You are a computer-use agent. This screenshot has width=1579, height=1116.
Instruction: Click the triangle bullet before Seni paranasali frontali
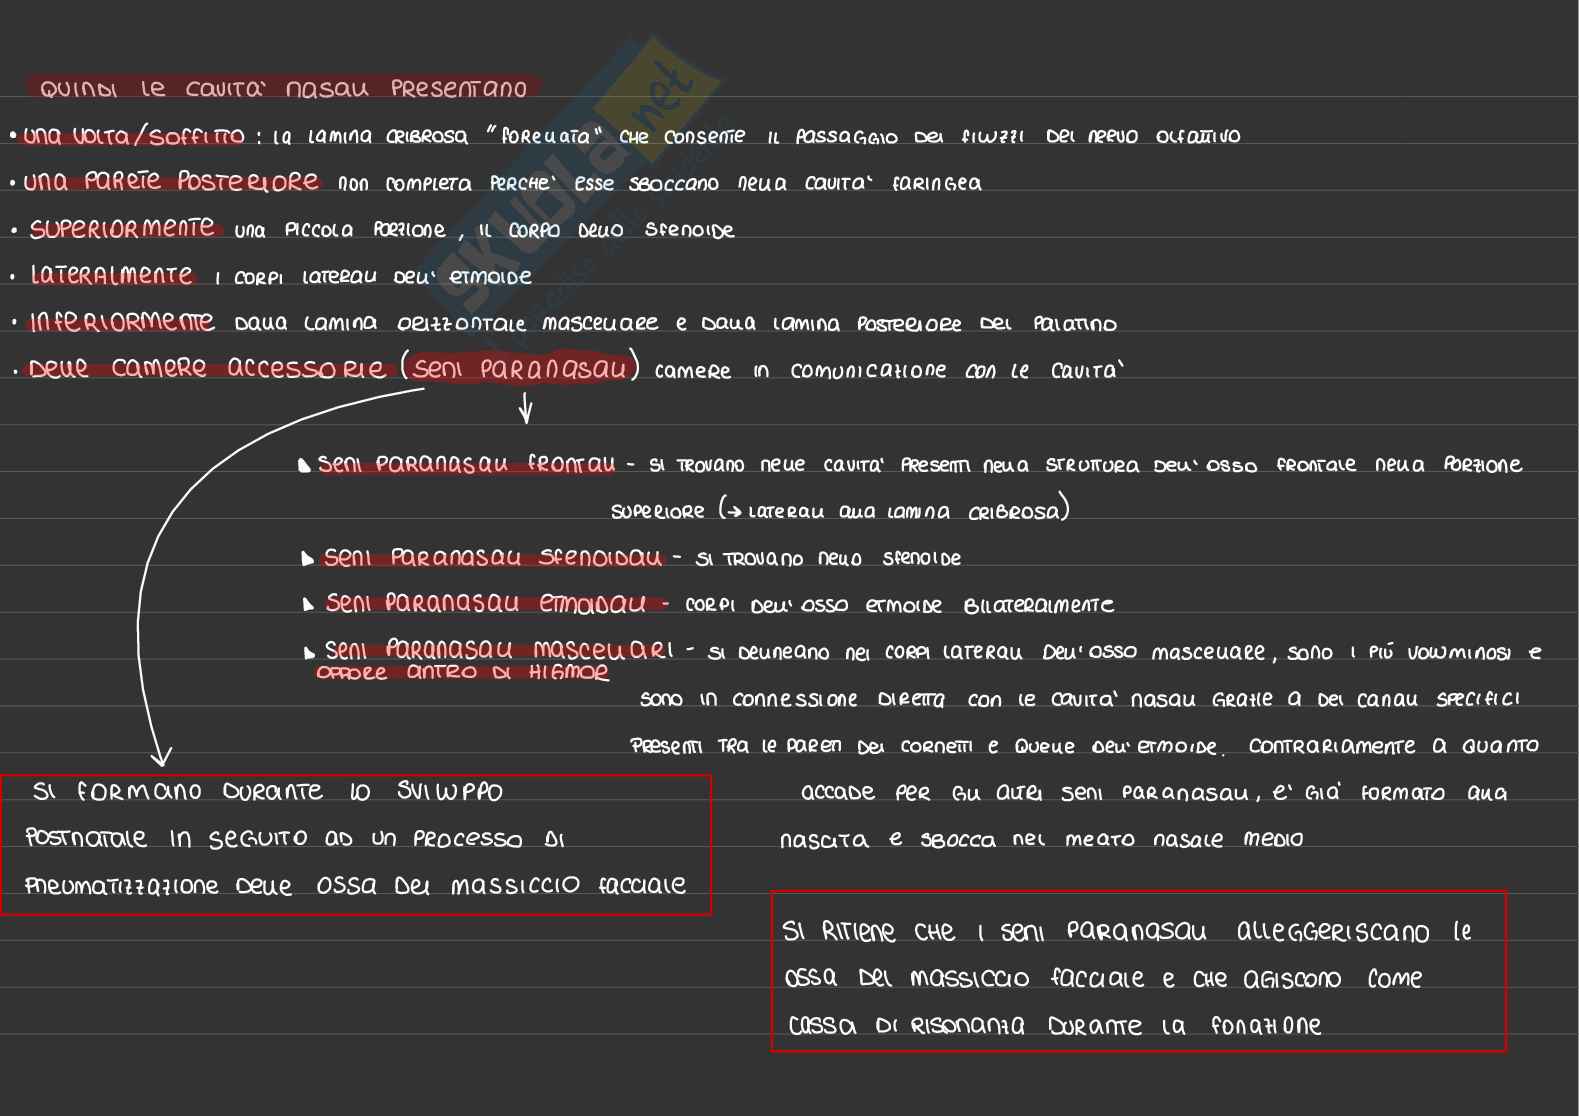pyautogui.click(x=304, y=465)
